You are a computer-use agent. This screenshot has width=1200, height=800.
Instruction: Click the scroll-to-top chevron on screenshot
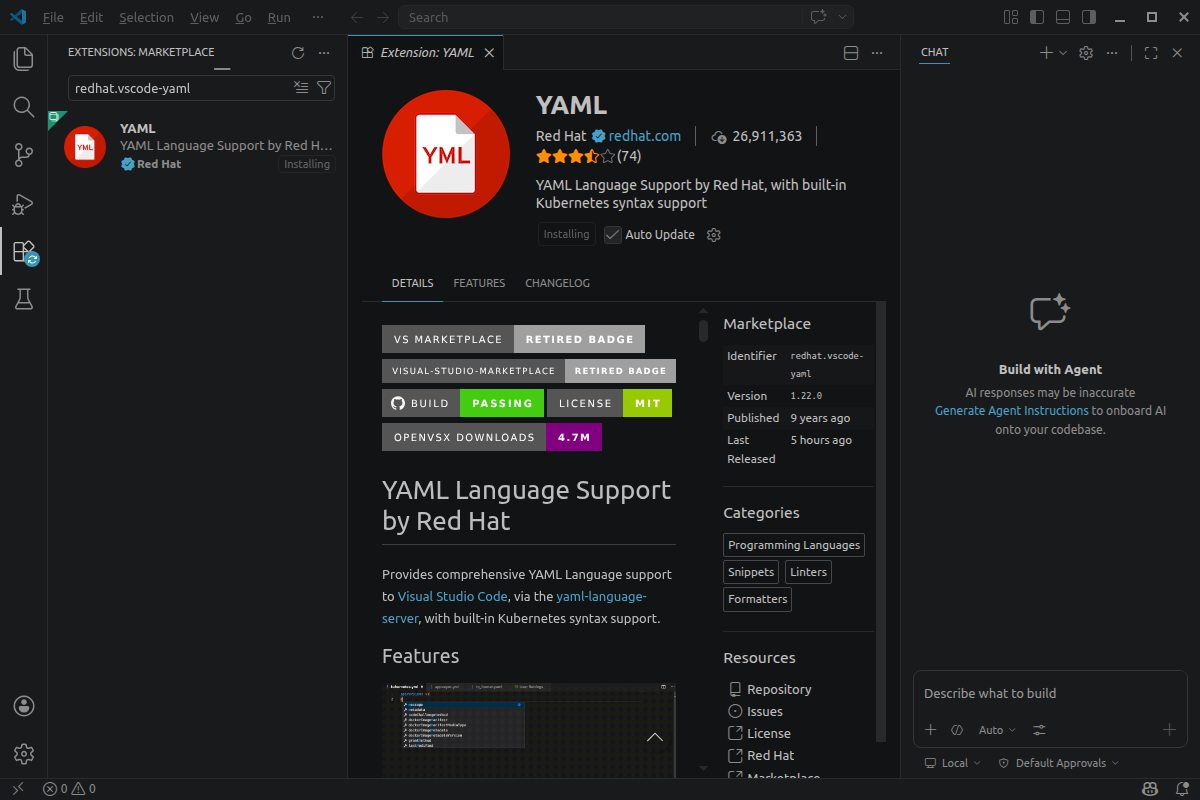(655, 737)
